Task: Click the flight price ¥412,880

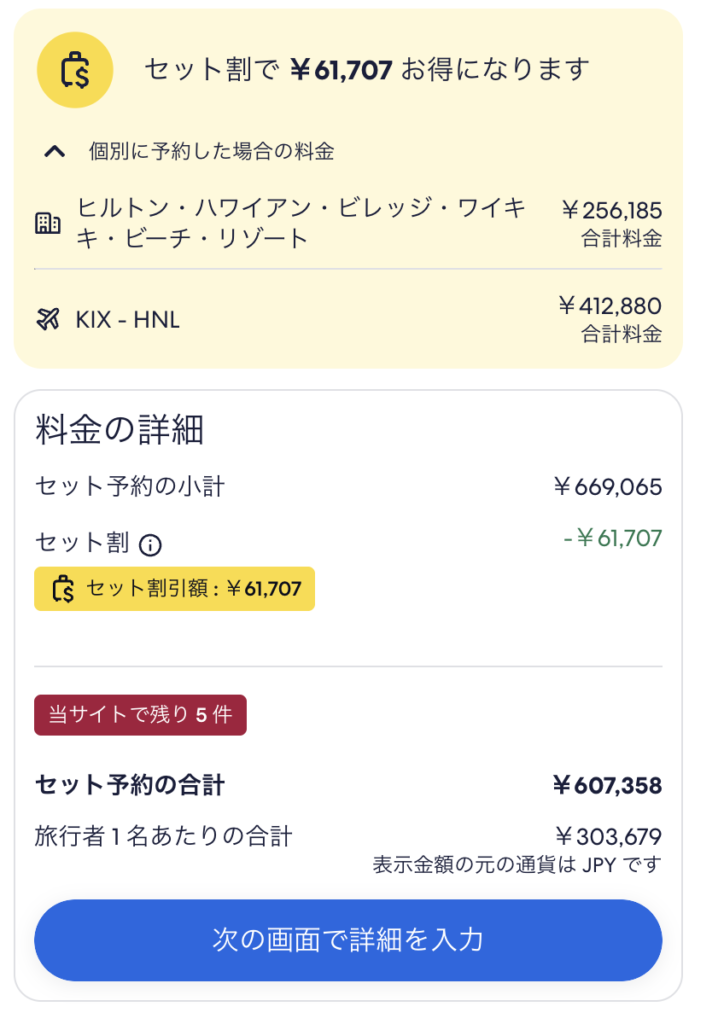Action: (x=610, y=306)
